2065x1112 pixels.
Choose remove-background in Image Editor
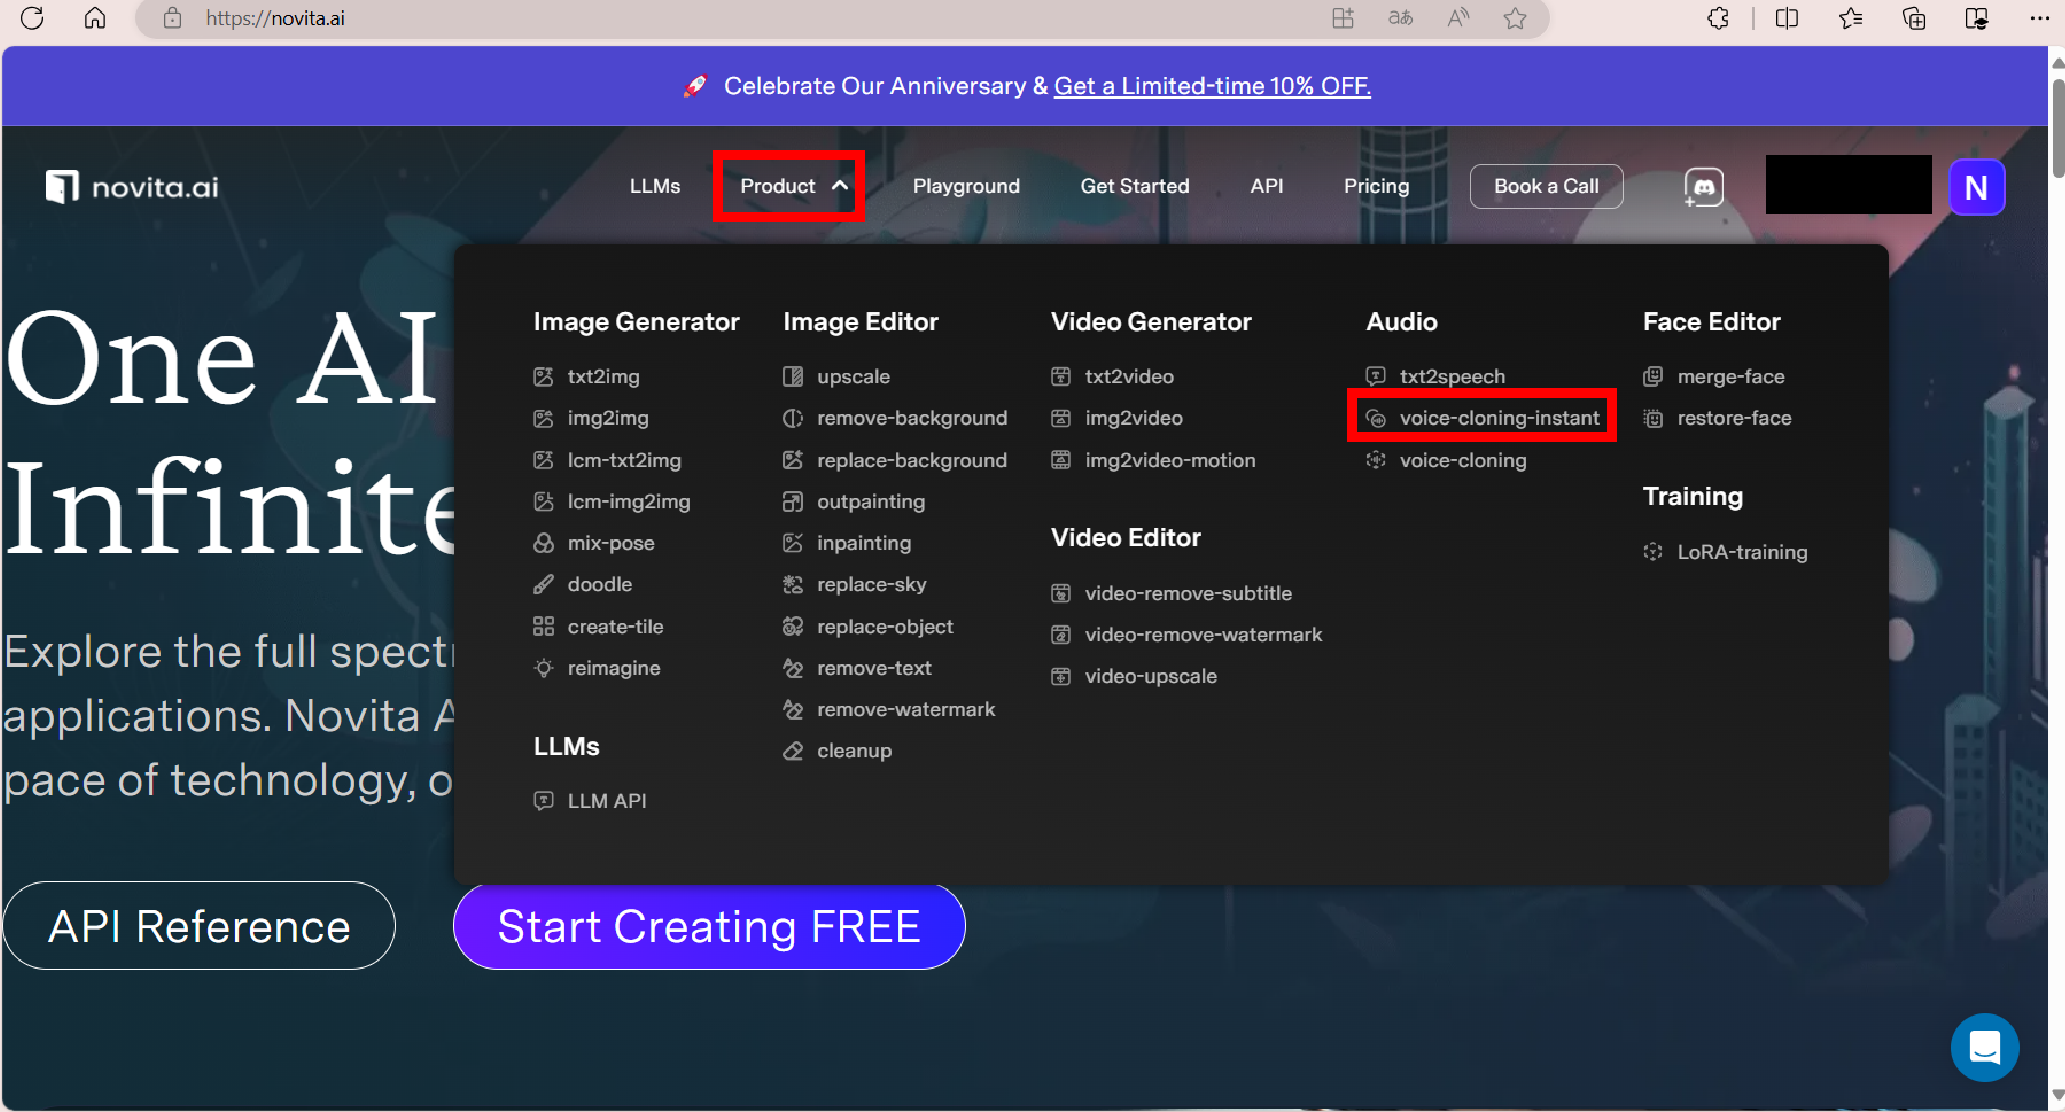pyautogui.click(x=911, y=418)
